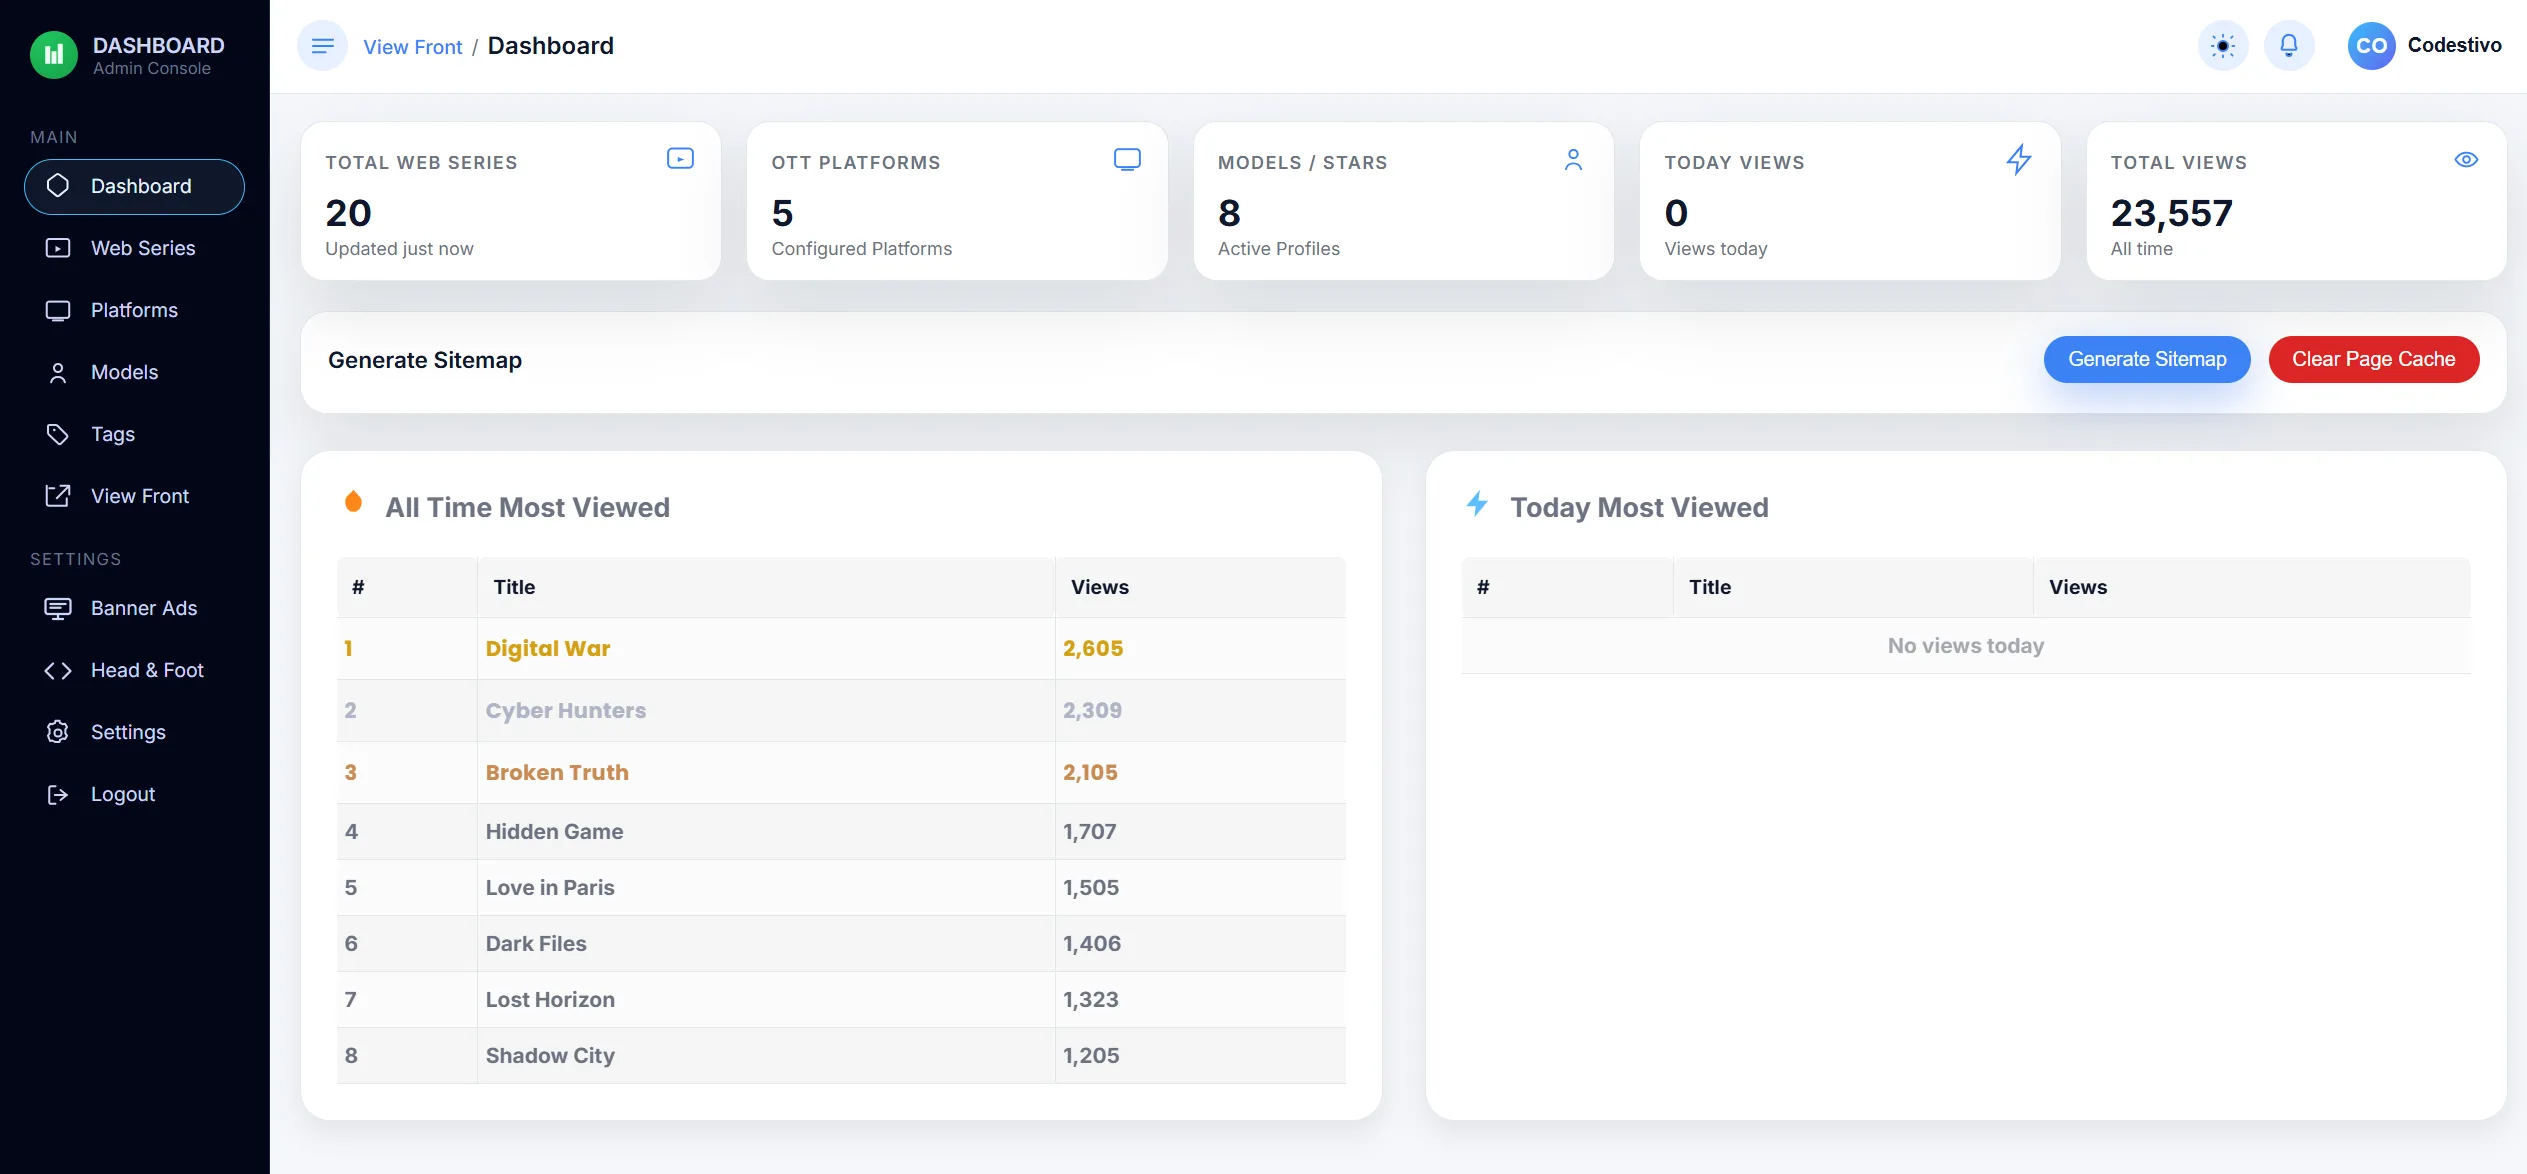Image resolution: width=2527 pixels, height=1174 pixels.
Task: Click the Models / Stars person icon
Action: [x=1573, y=159]
